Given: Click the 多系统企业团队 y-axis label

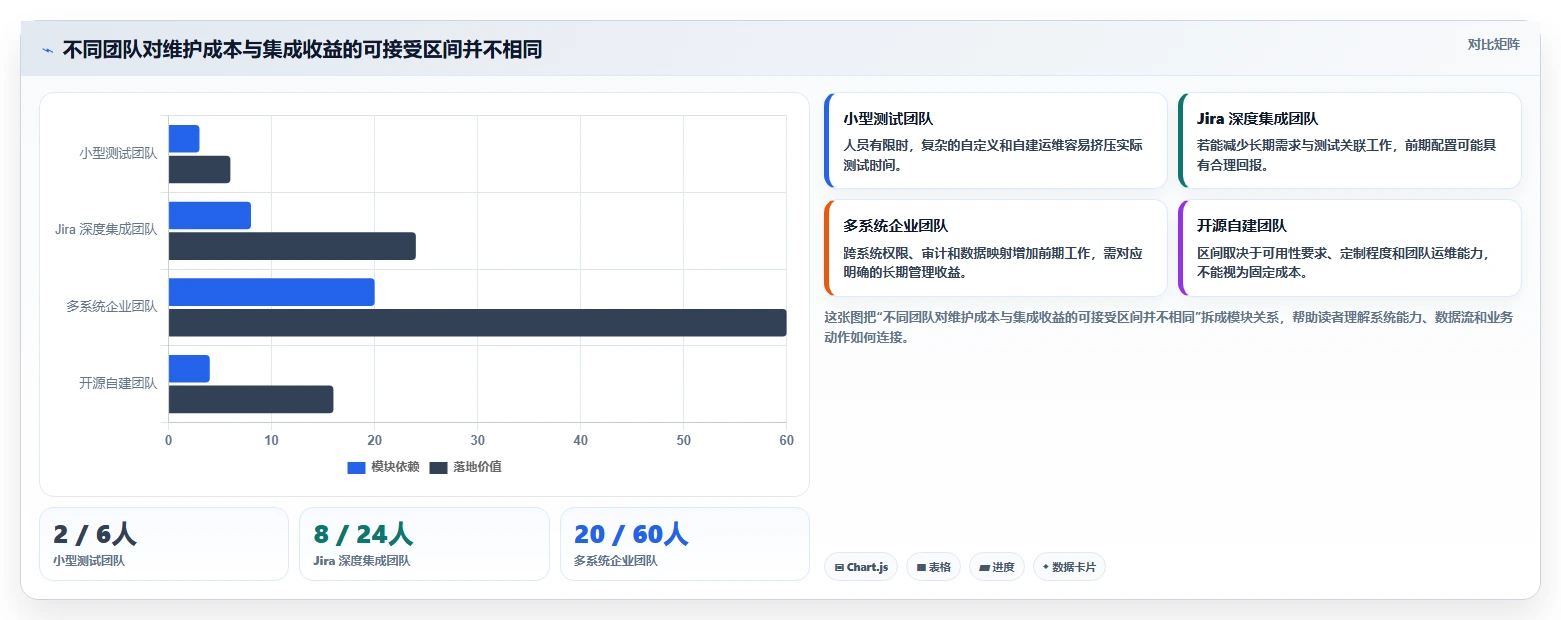Looking at the screenshot, I should click(x=112, y=306).
